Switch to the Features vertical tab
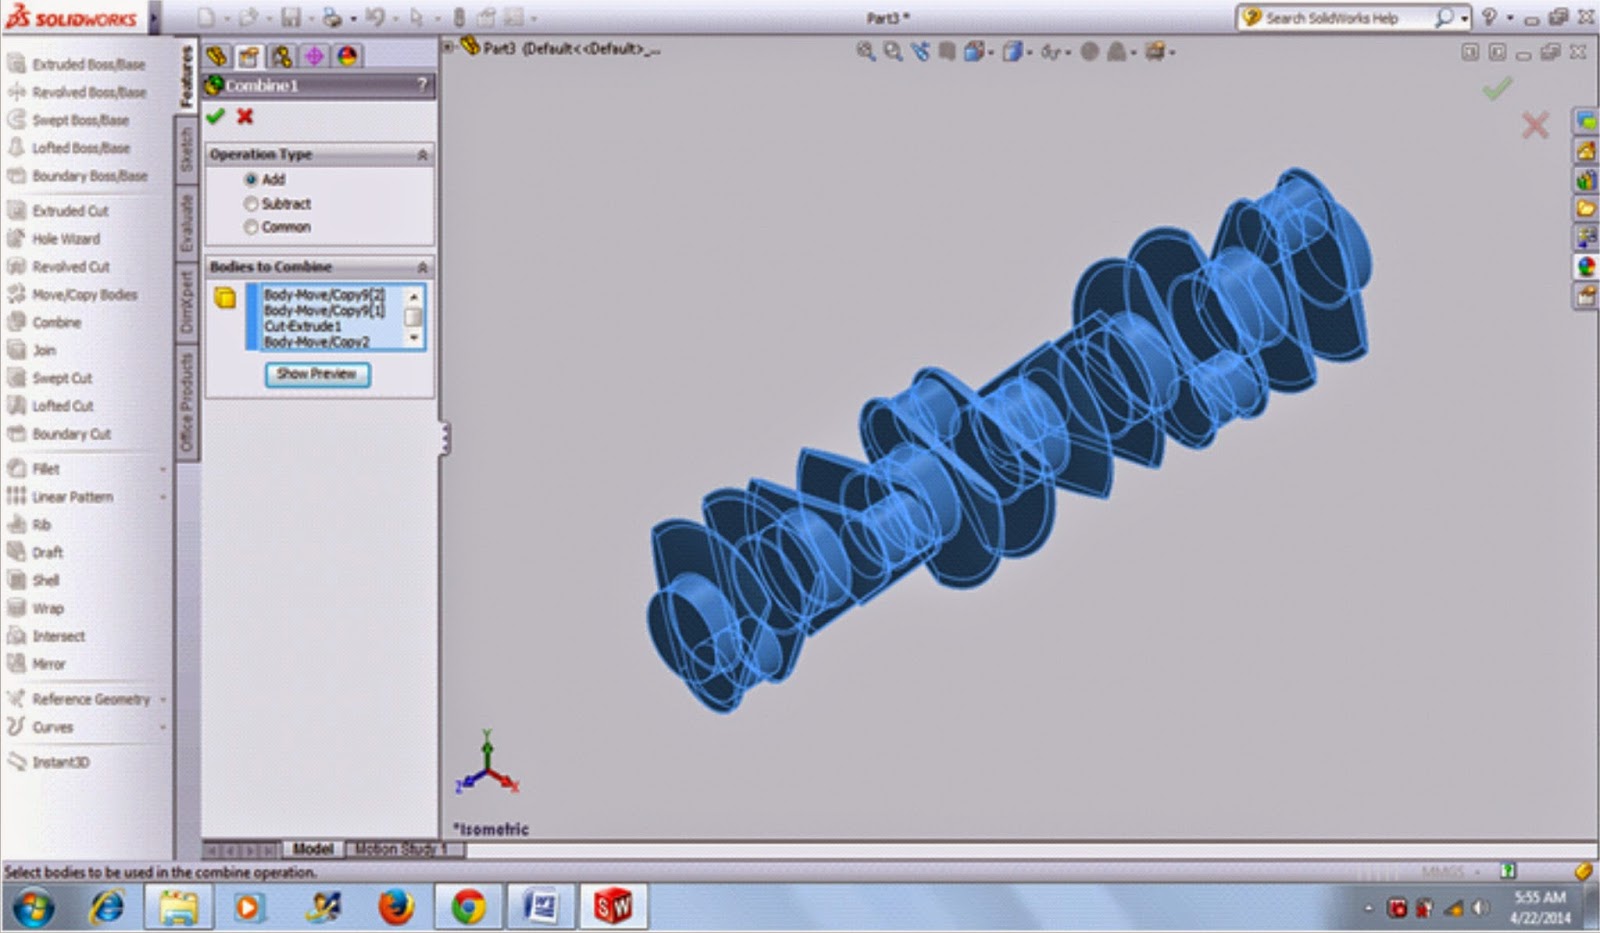Image resolution: width=1600 pixels, height=933 pixels. pyautogui.click(x=186, y=78)
